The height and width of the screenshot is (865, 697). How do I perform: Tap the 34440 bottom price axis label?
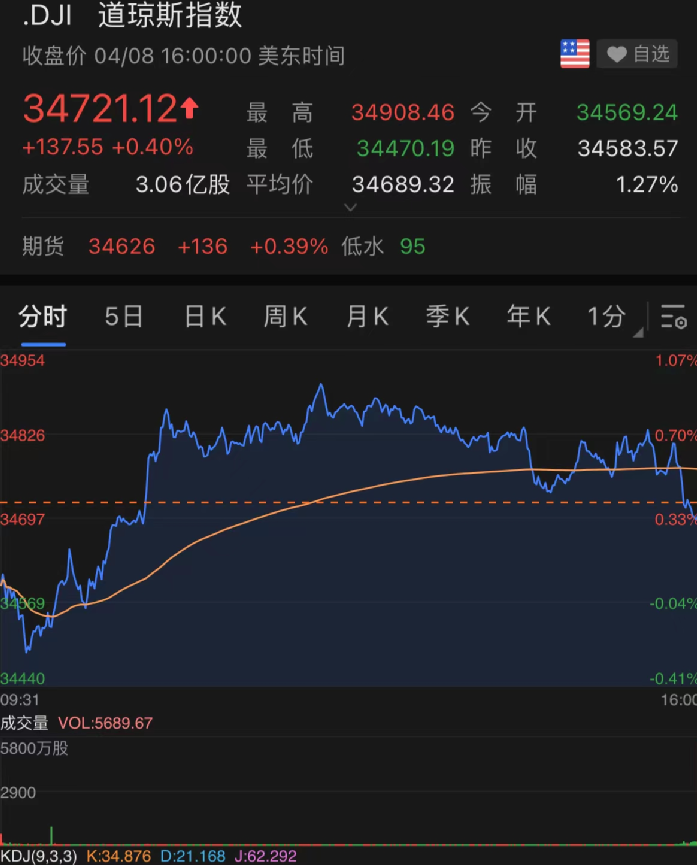(23, 679)
